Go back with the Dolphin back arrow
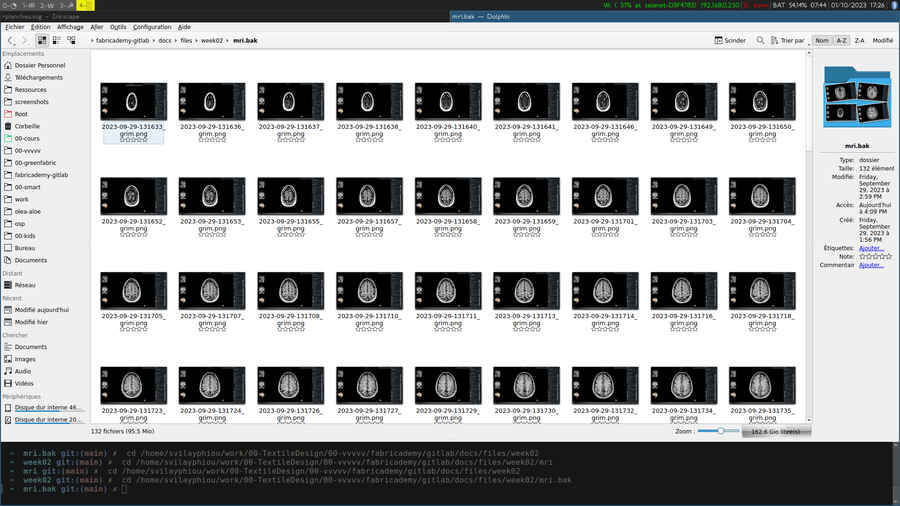Screen dimensions: 900x506 (10, 41)
